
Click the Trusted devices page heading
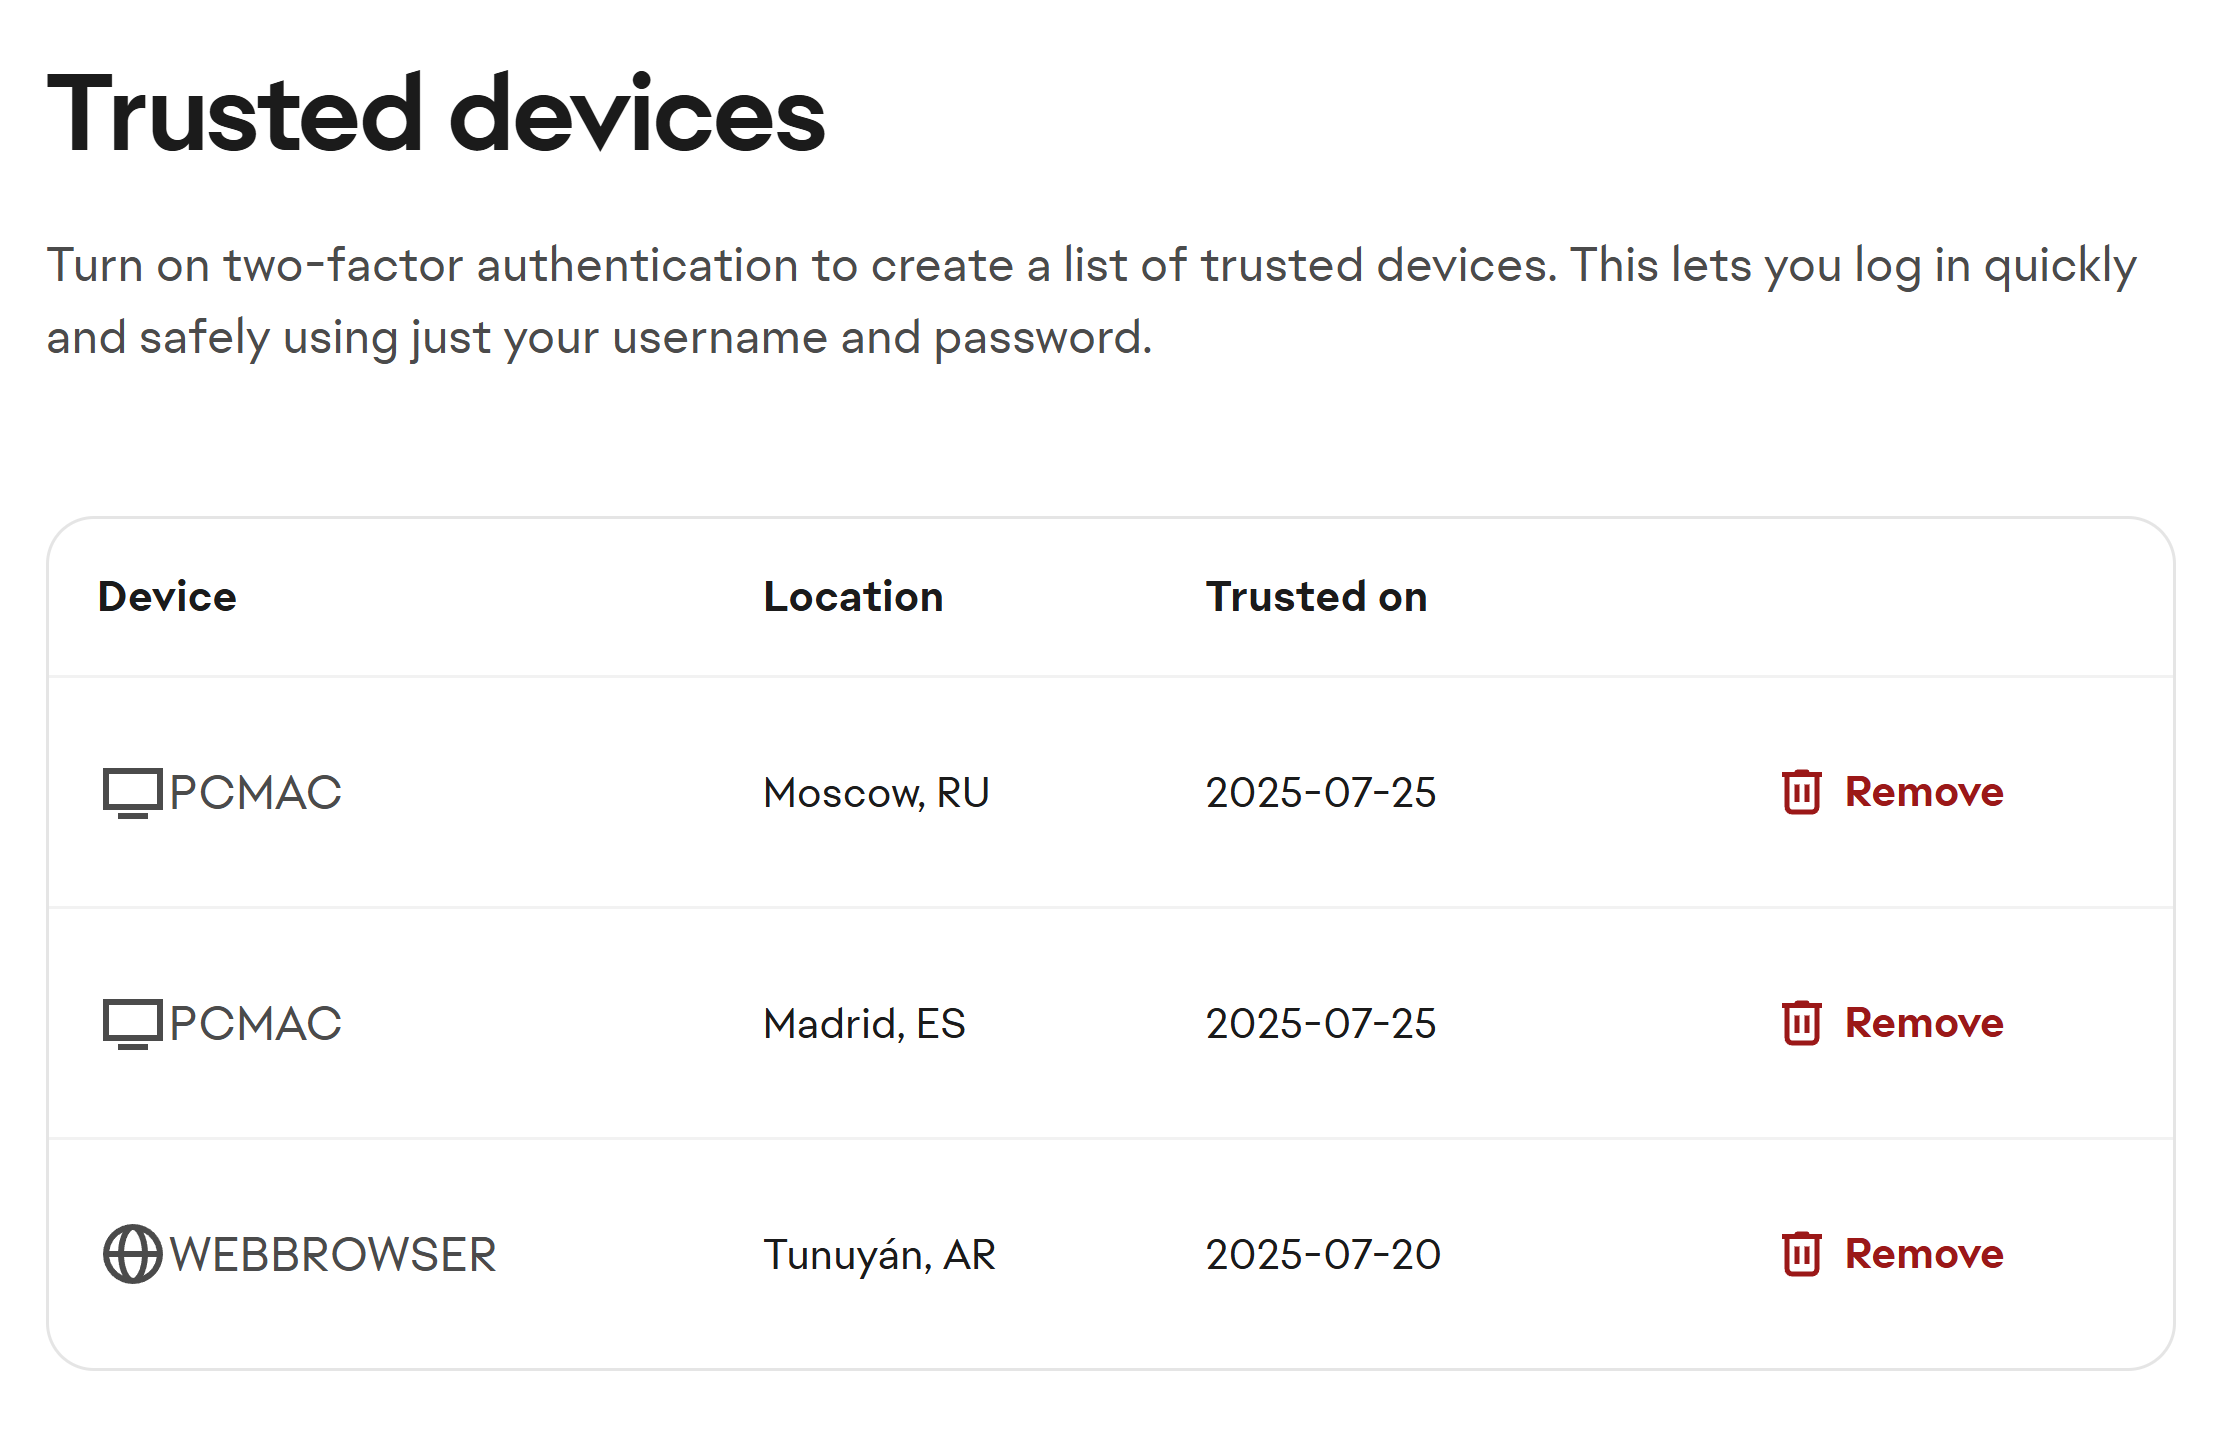(435, 114)
